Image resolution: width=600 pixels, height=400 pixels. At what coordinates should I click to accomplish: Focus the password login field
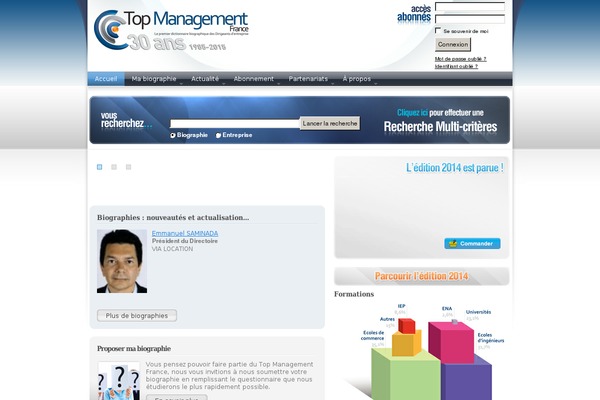tap(470, 19)
